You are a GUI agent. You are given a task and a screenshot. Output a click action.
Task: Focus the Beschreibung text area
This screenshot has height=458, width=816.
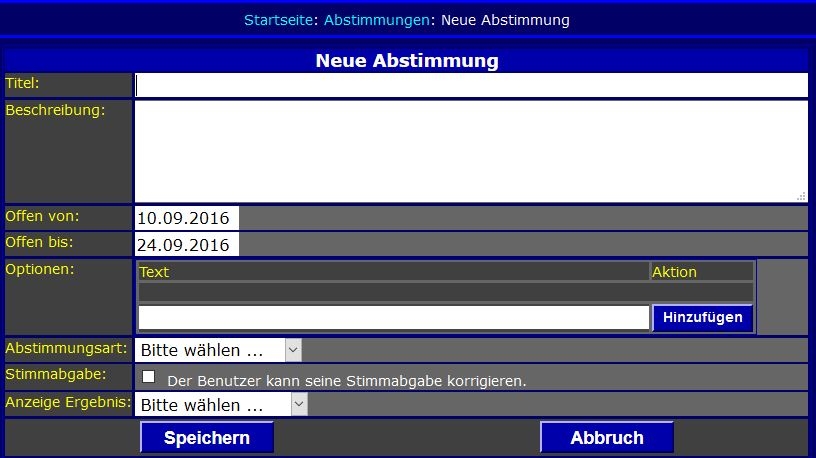pos(470,150)
